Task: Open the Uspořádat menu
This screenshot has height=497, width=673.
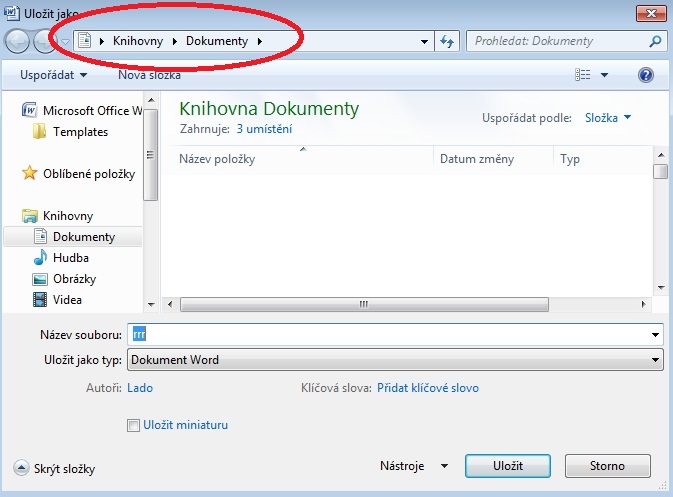Action: coord(53,75)
